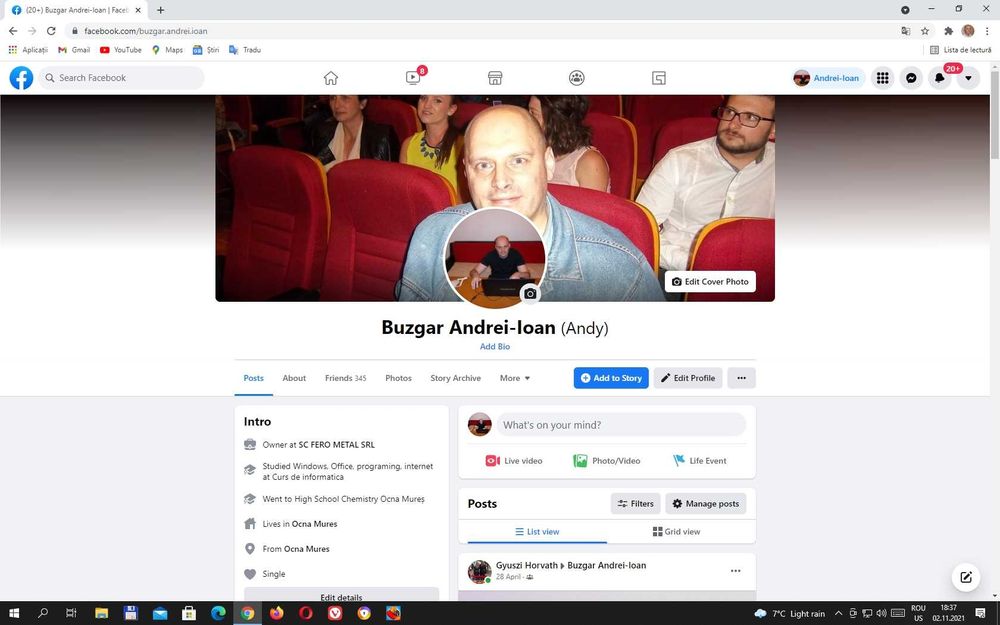The width and height of the screenshot is (1000, 625).
Task: Create a Life Event
Action: pos(700,460)
